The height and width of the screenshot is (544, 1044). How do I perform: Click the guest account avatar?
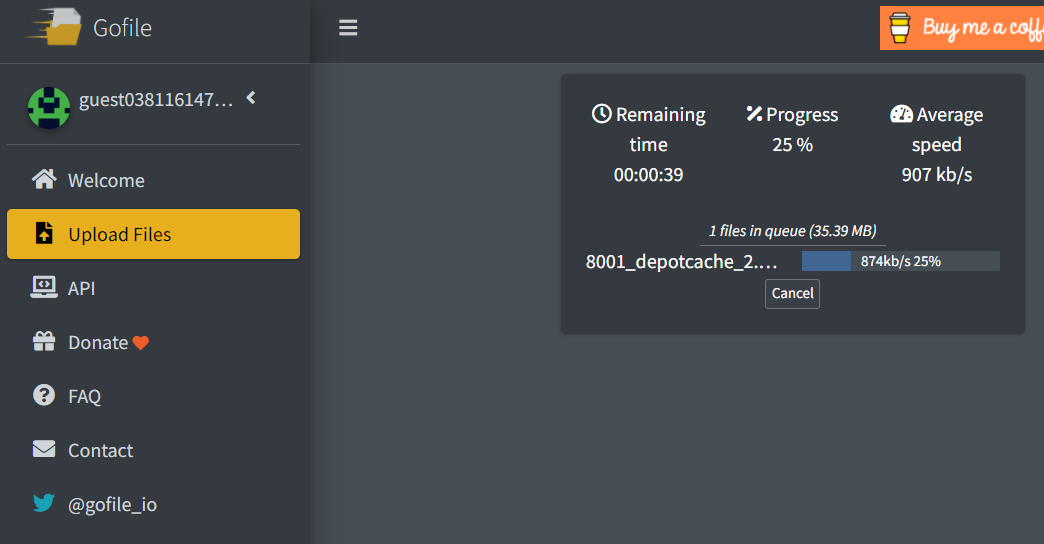pos(49,107)
